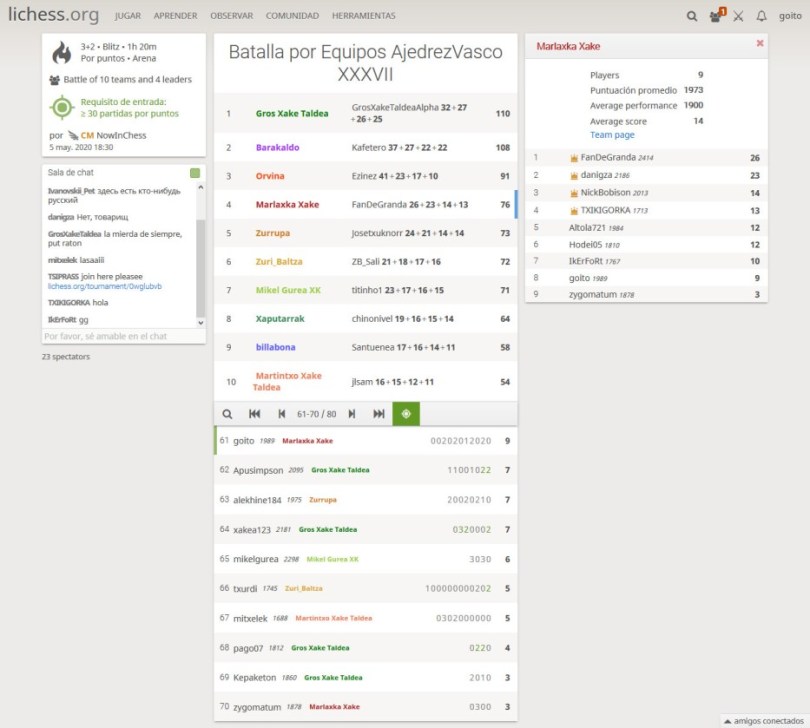The width and height of the screenshot is (810, 728).
Task: Jump to last standings page
Action: (379, 414)
